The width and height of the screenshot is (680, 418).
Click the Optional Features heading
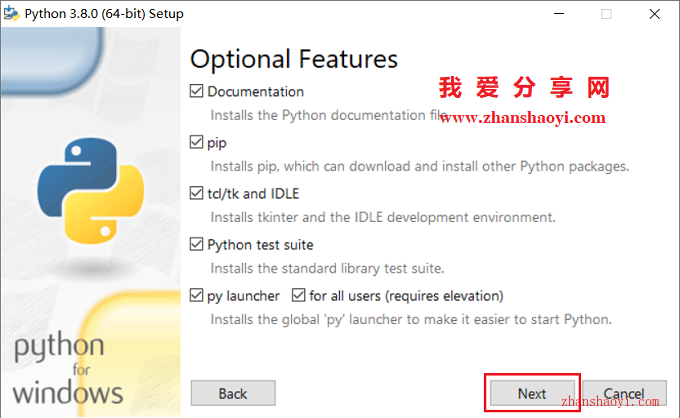(x=294, y=59)
